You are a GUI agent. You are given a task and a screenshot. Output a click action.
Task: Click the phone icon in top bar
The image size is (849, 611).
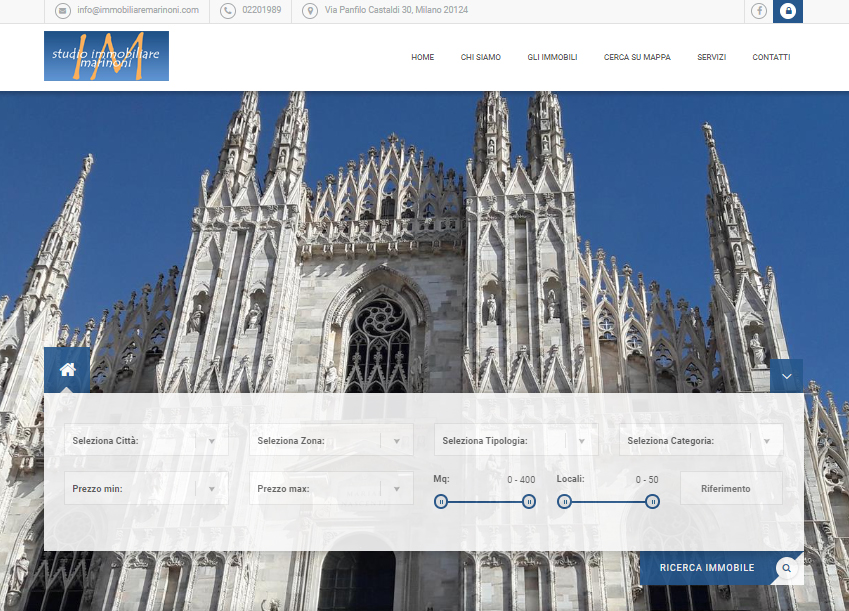[228, 10]
